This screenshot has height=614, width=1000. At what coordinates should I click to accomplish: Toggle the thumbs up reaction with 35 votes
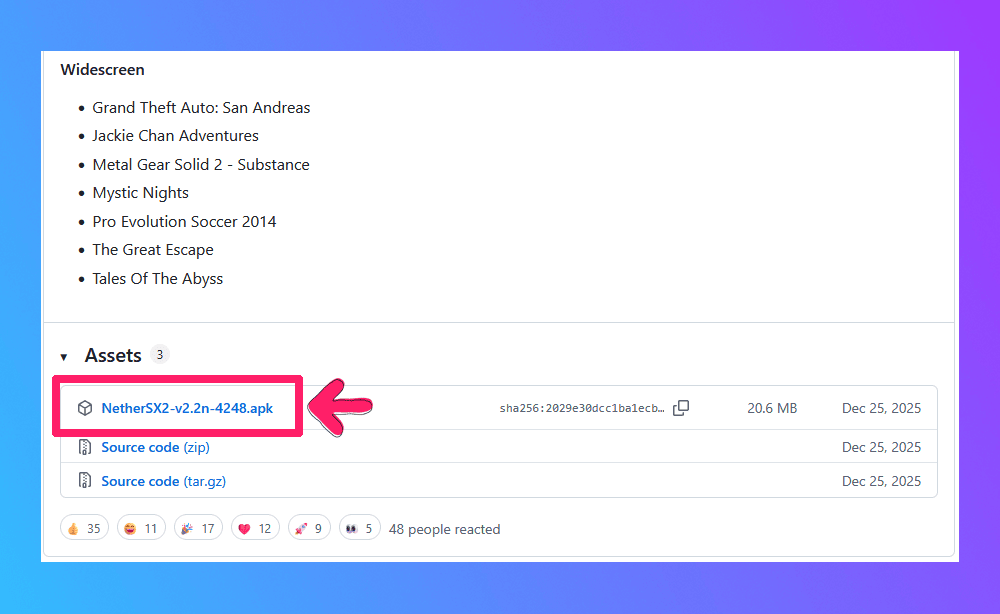pos(84,529)
